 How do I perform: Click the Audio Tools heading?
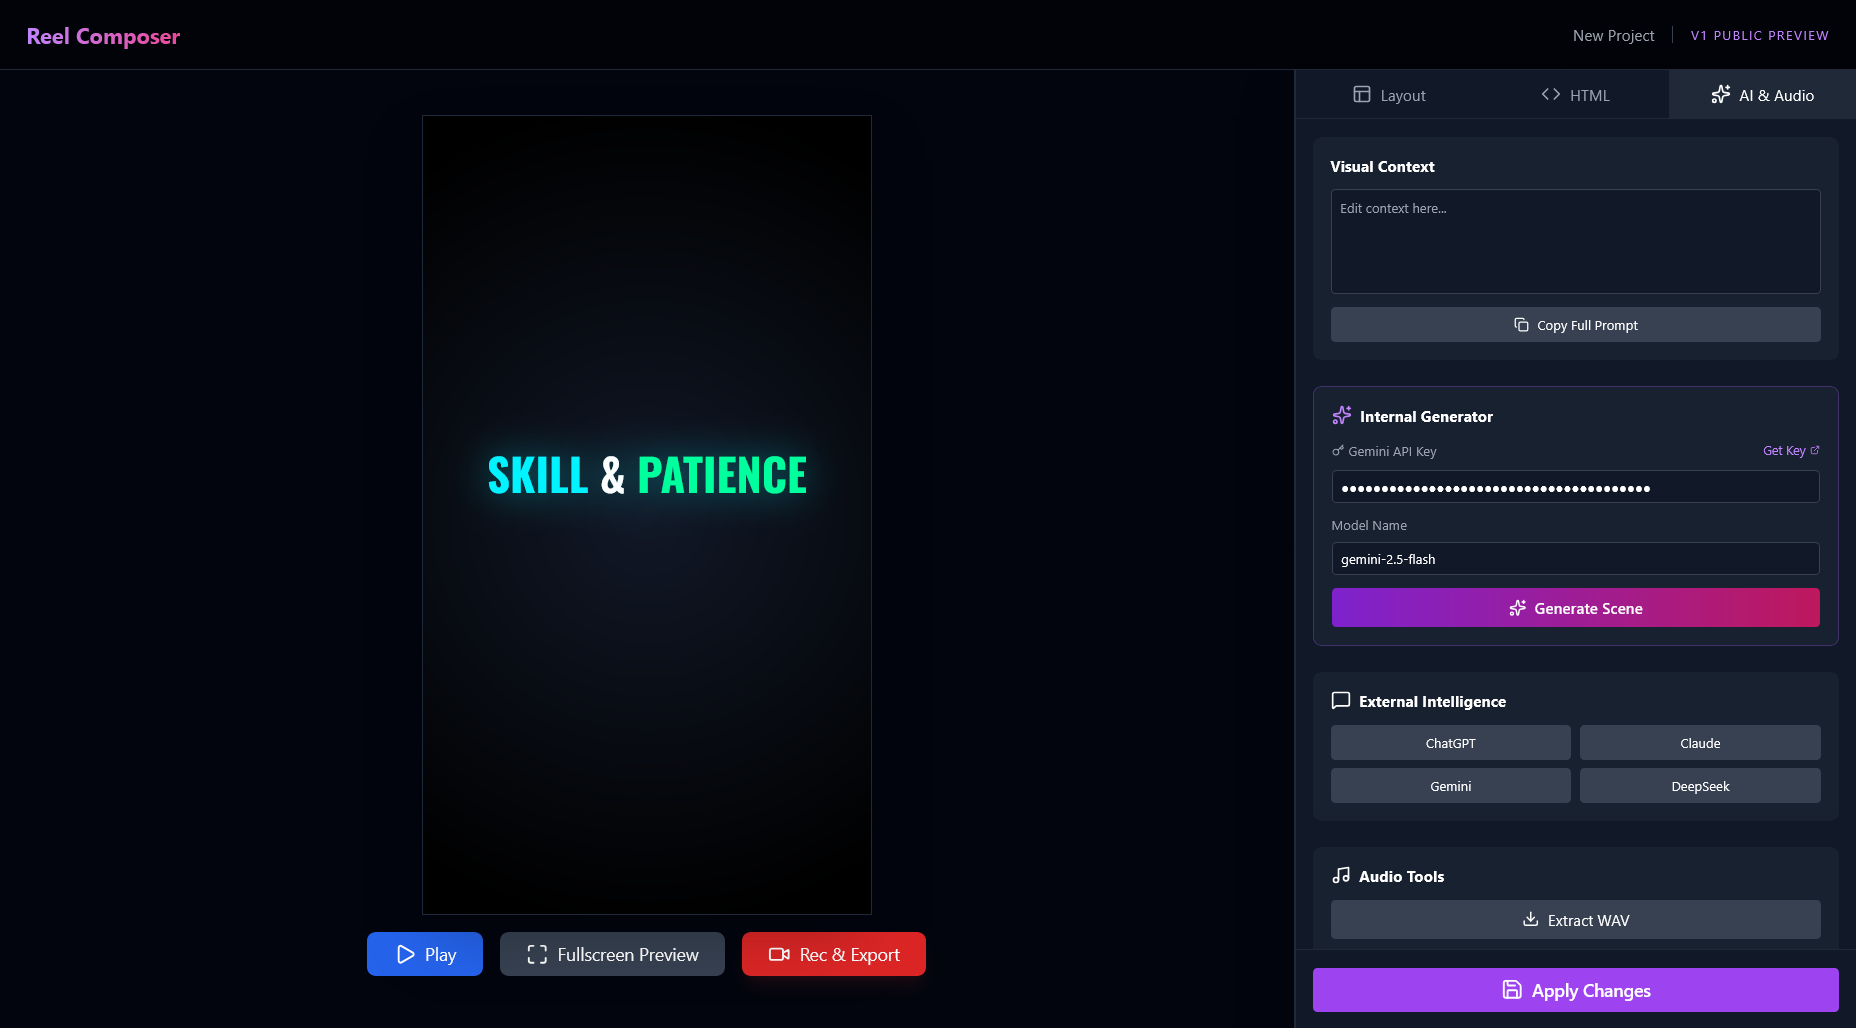tap(1401, 876)
